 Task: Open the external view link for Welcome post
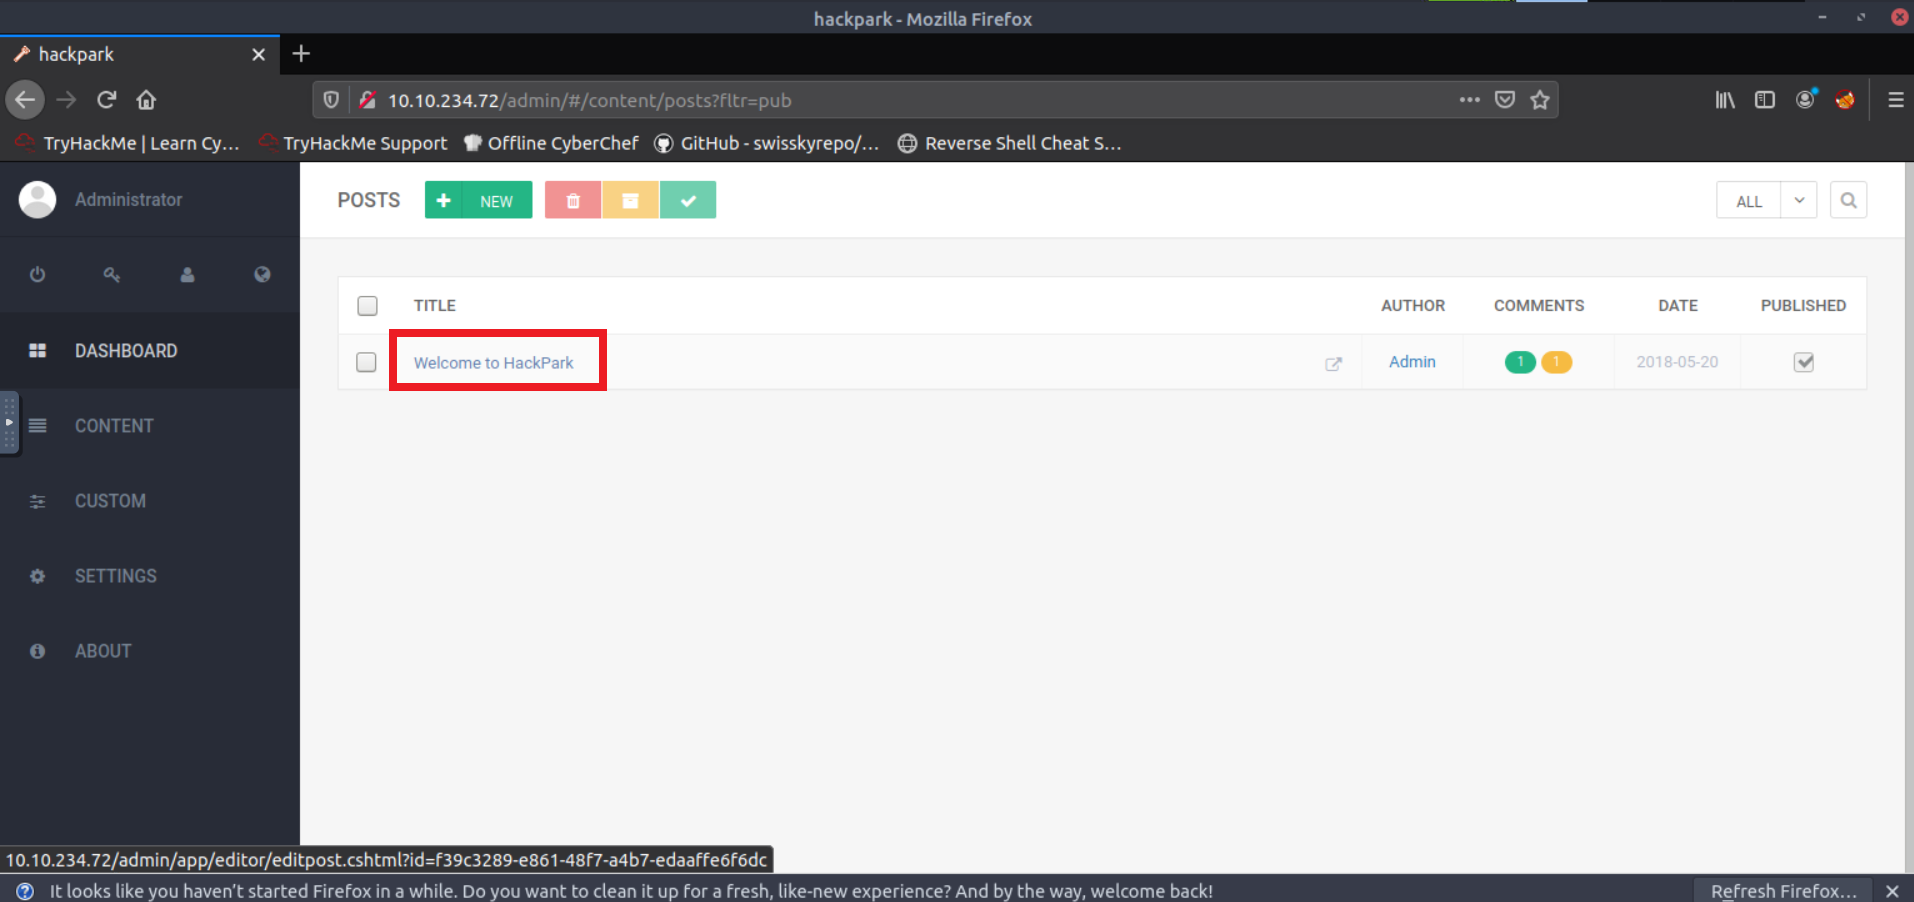pyautogui.click(x=1333, y=364)
